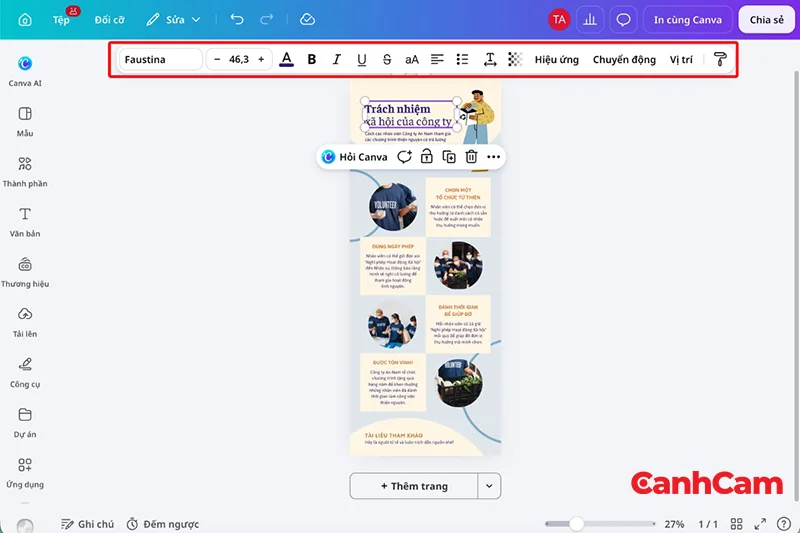800x533 pixels.
Task: Click the 27% zoom level
Action: pyautogui.click(x=674, y=524)
